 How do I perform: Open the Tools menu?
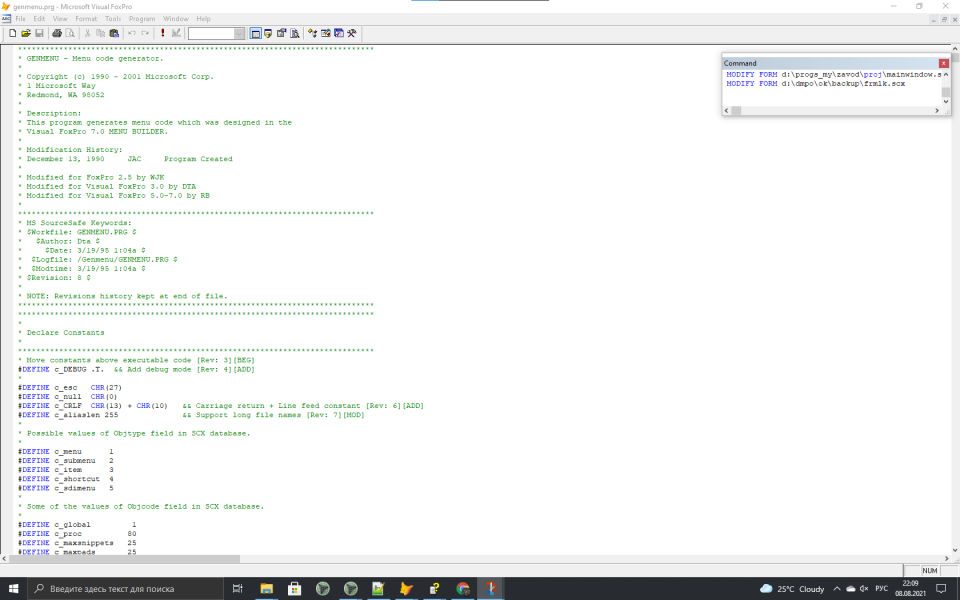point(113,19)
